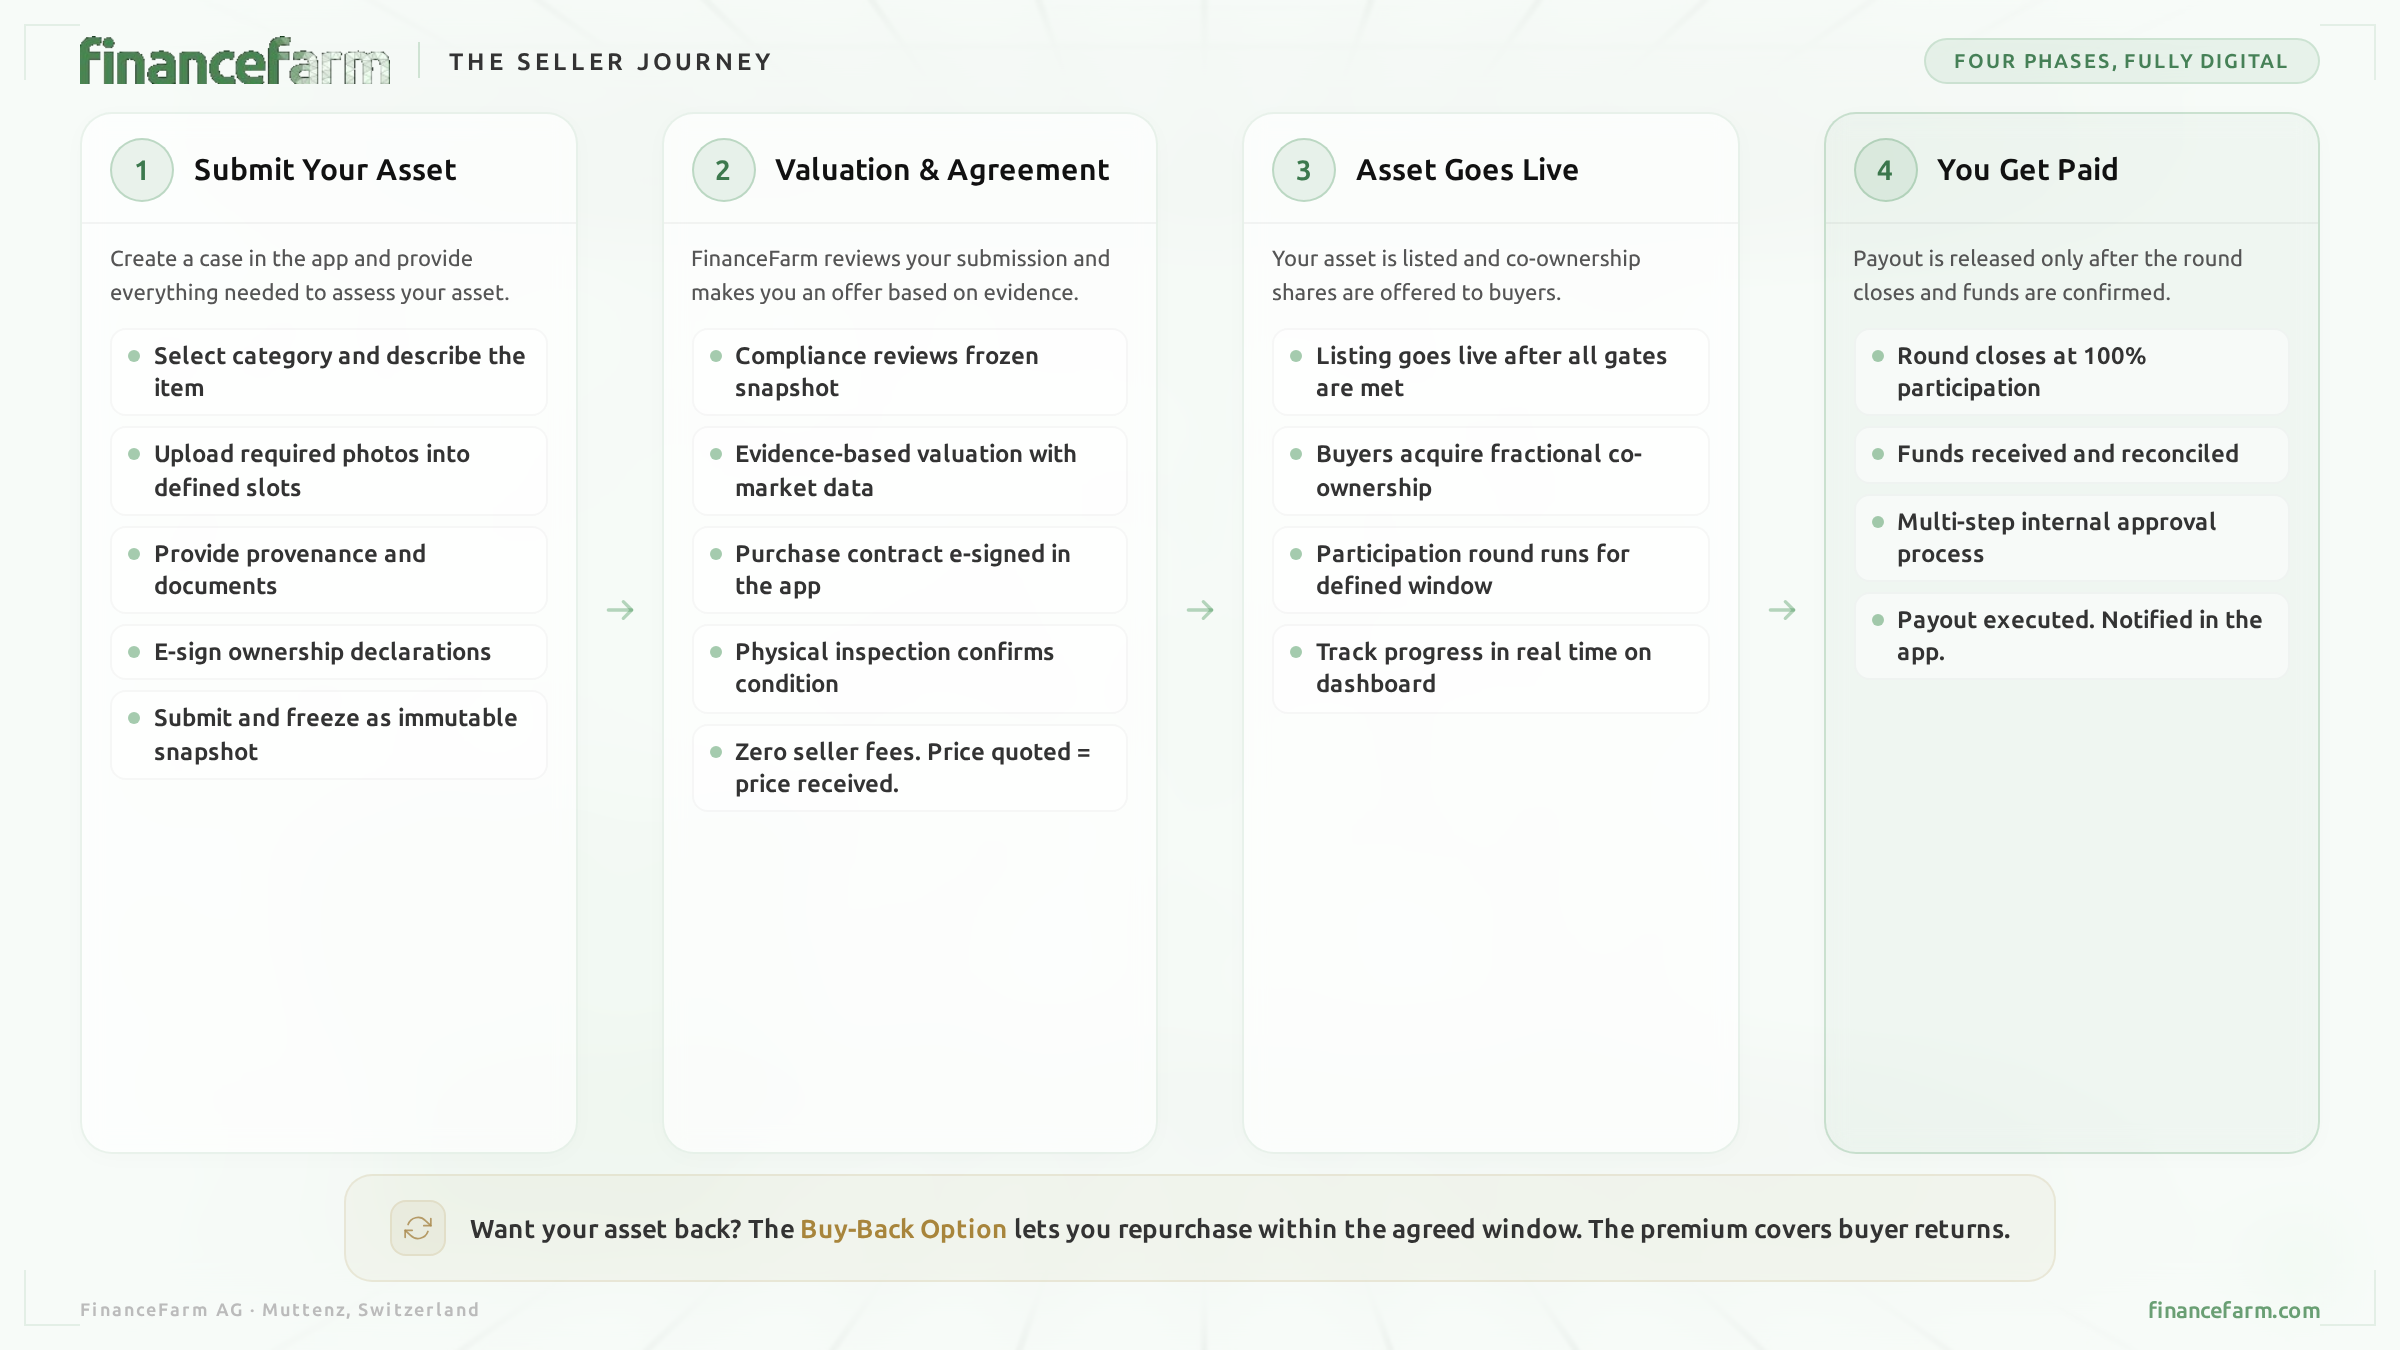This screenshot has width=2400, height=1350.
Task: Click the Four Phases, Fully Digital badge
Action: (2120, 62)
